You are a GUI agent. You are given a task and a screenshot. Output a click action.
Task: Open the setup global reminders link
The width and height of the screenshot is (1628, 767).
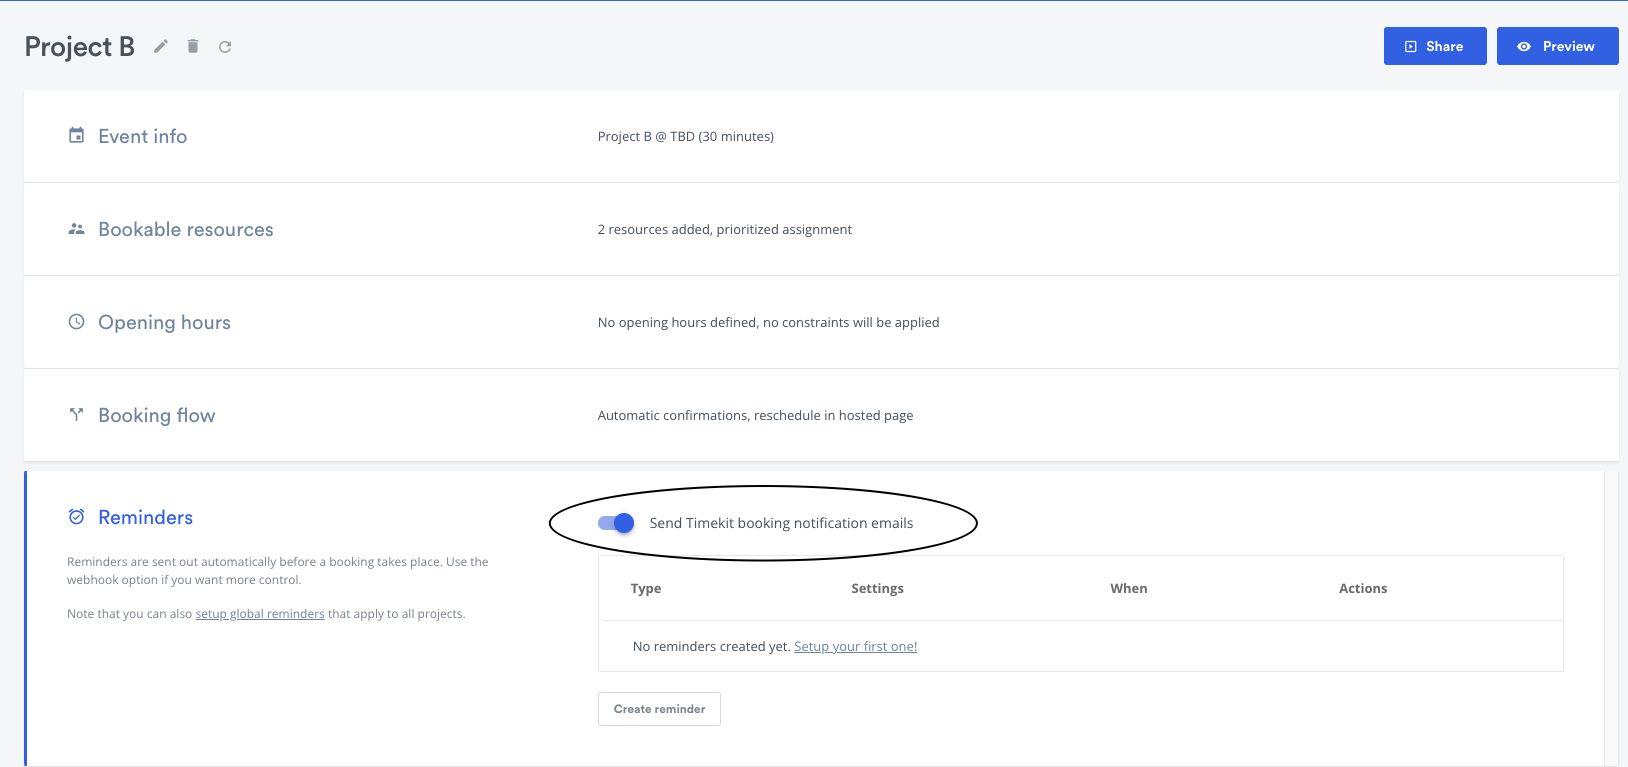(x=260, y=614)
